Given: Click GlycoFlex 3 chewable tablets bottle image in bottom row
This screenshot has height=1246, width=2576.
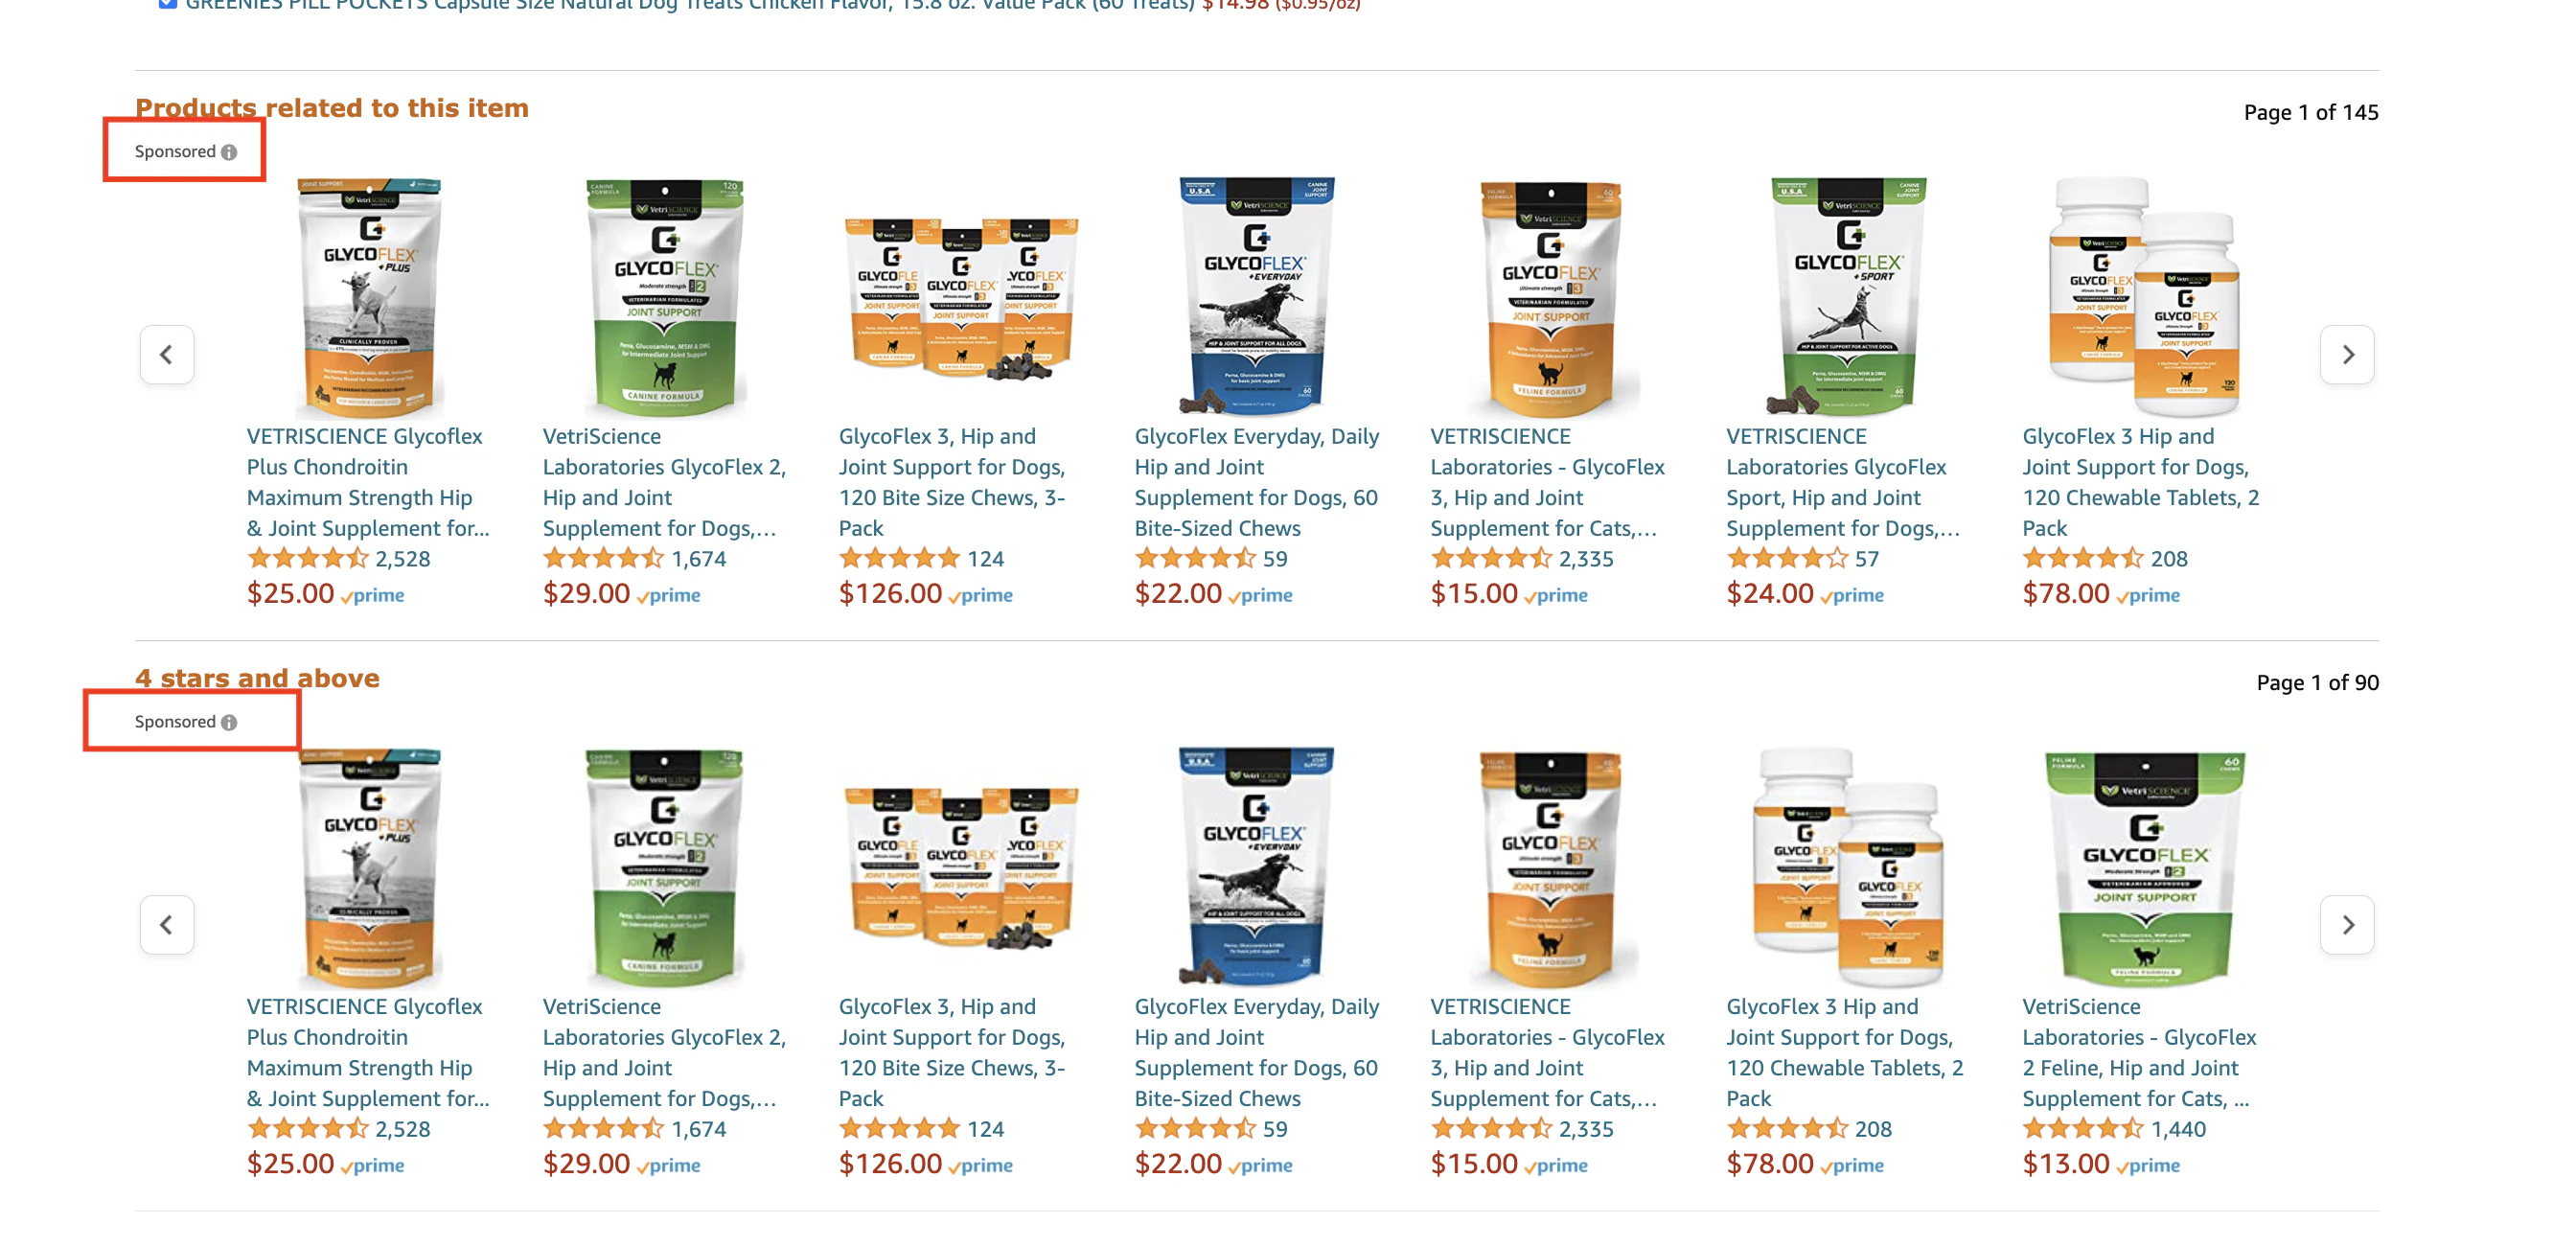Looking at the screenshot, I should point(1848,866).
